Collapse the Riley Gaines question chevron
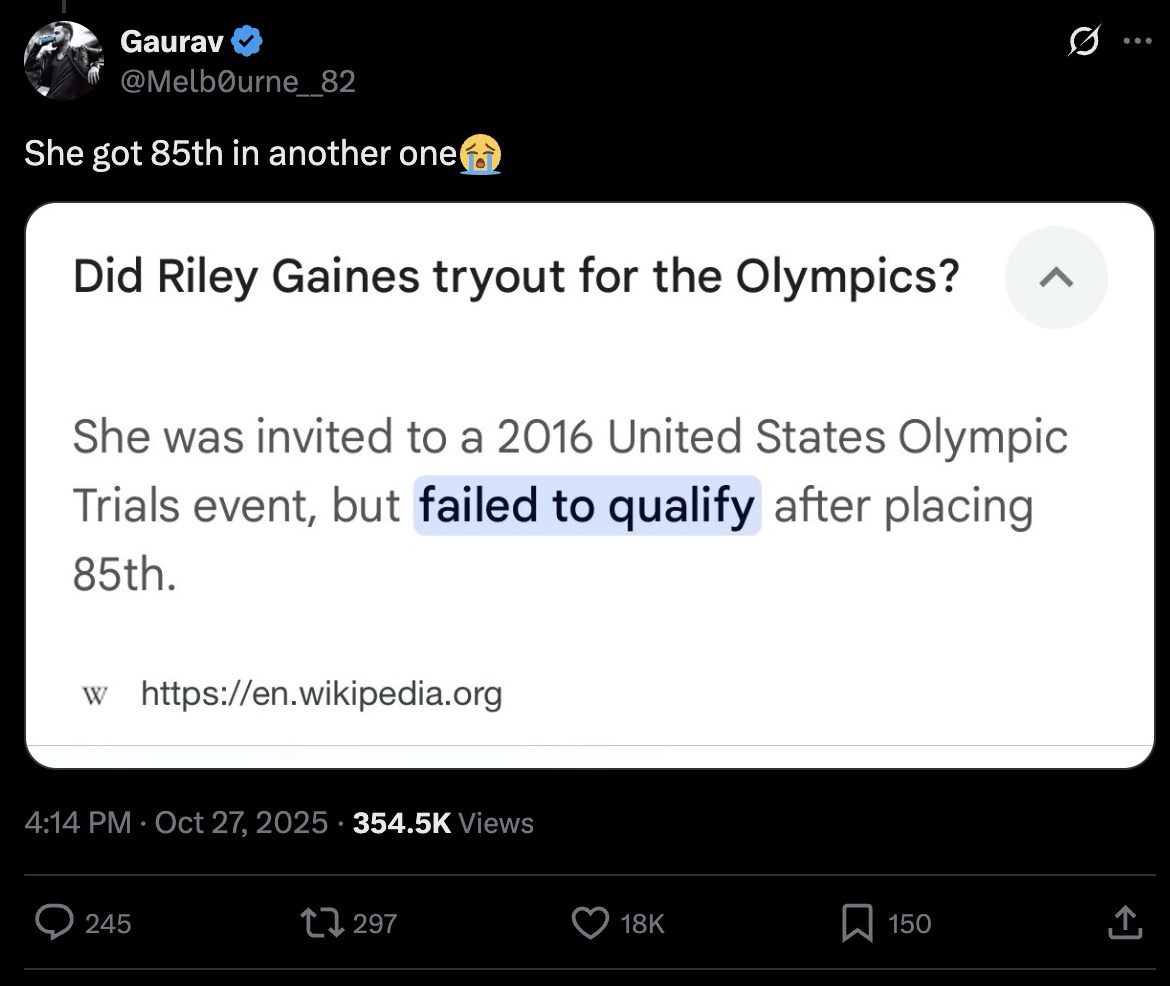 tap(1056, 277)
